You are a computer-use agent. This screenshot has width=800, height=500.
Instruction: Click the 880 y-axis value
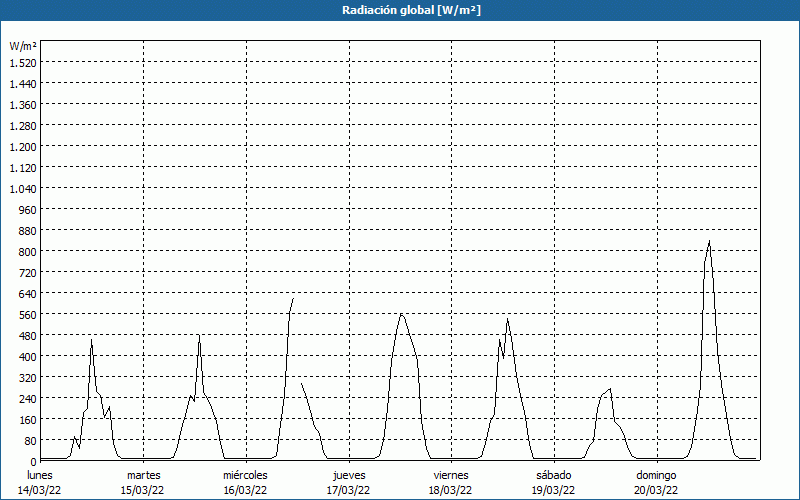pyautogui.click(x=27, y=231)
